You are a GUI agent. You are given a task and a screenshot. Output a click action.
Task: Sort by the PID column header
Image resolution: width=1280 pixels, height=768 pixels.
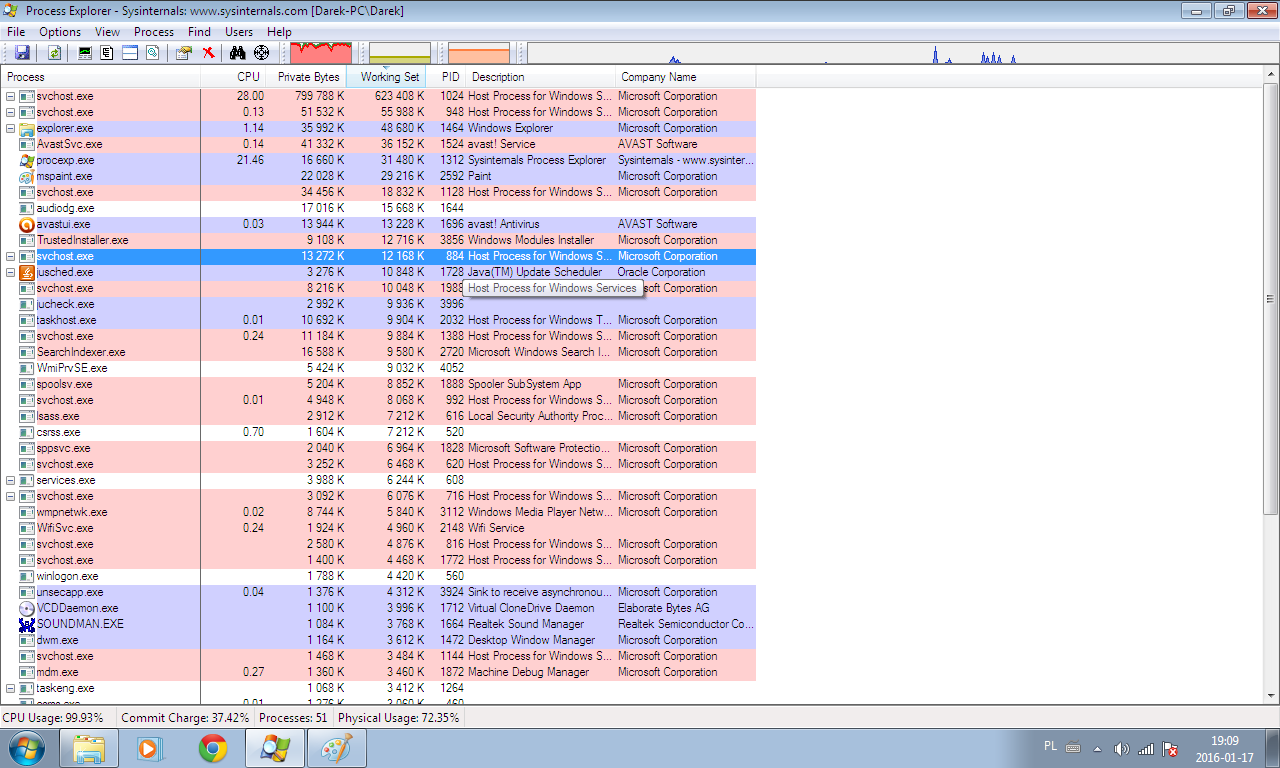[446, 77]
